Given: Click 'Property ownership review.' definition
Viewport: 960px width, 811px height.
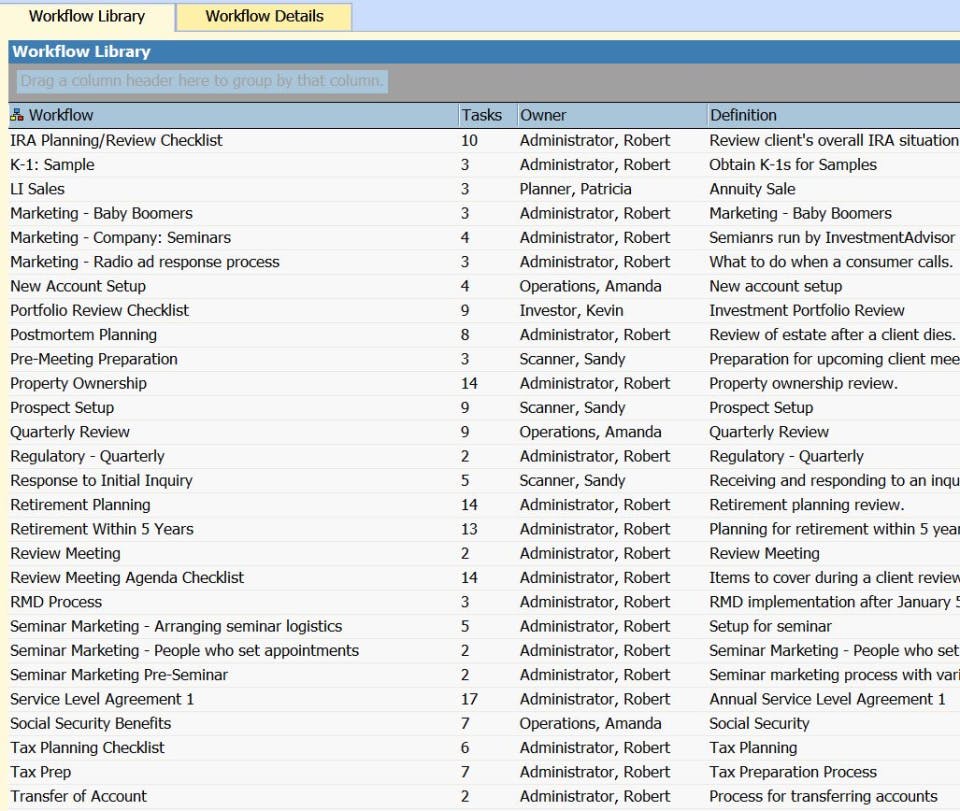Looking at the screenshot, I should [803, 383].
